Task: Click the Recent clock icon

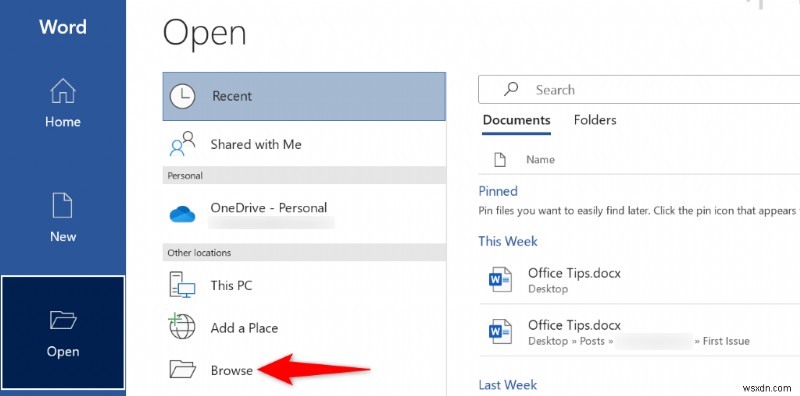Action: tap(182, 96)
